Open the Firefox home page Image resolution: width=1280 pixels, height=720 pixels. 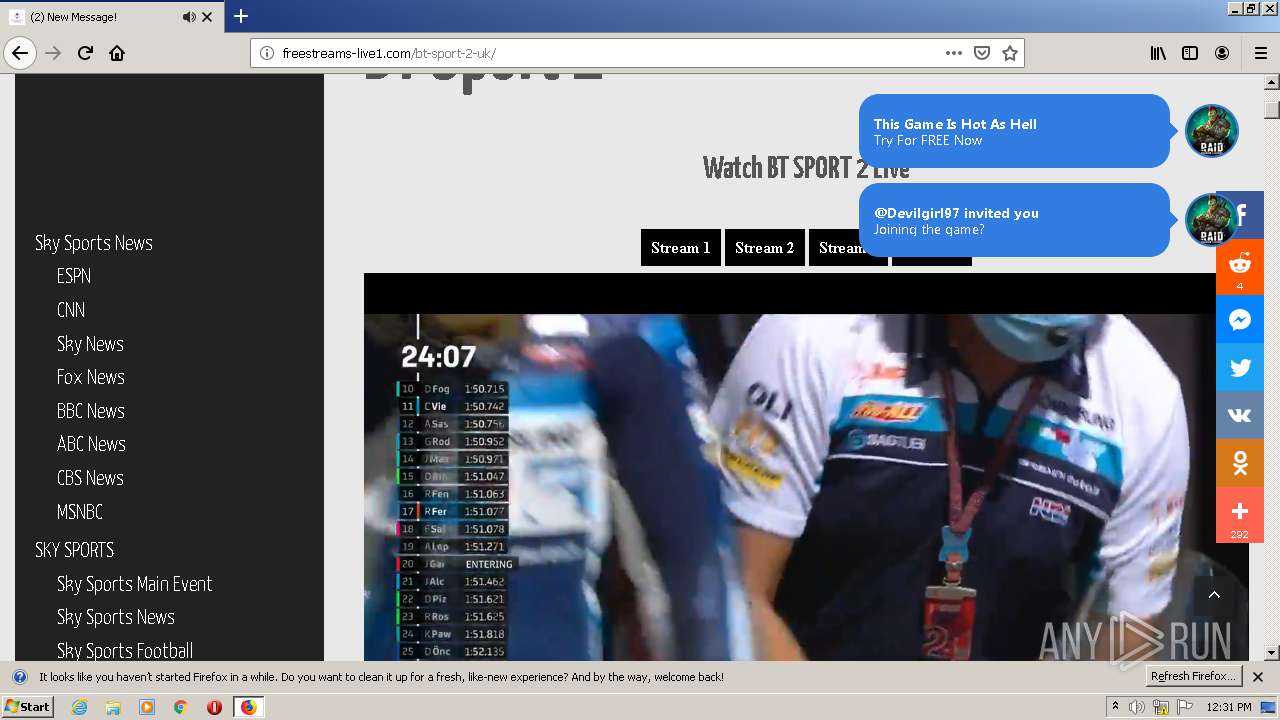[117, 53]
